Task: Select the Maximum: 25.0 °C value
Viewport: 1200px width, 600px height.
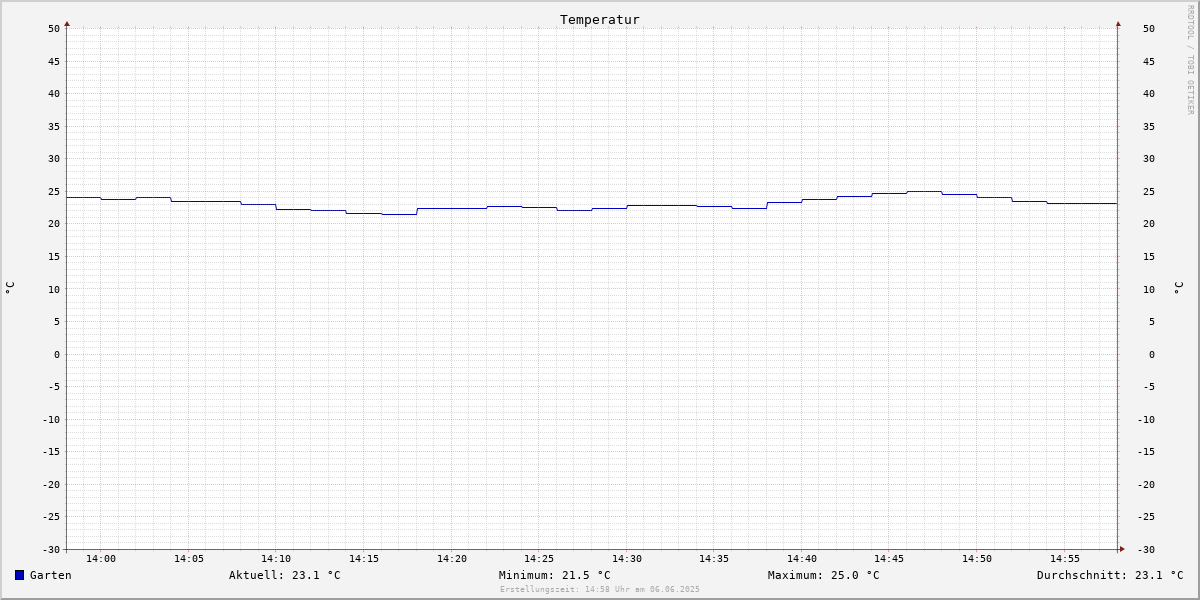Action: (x=824, y=575)
